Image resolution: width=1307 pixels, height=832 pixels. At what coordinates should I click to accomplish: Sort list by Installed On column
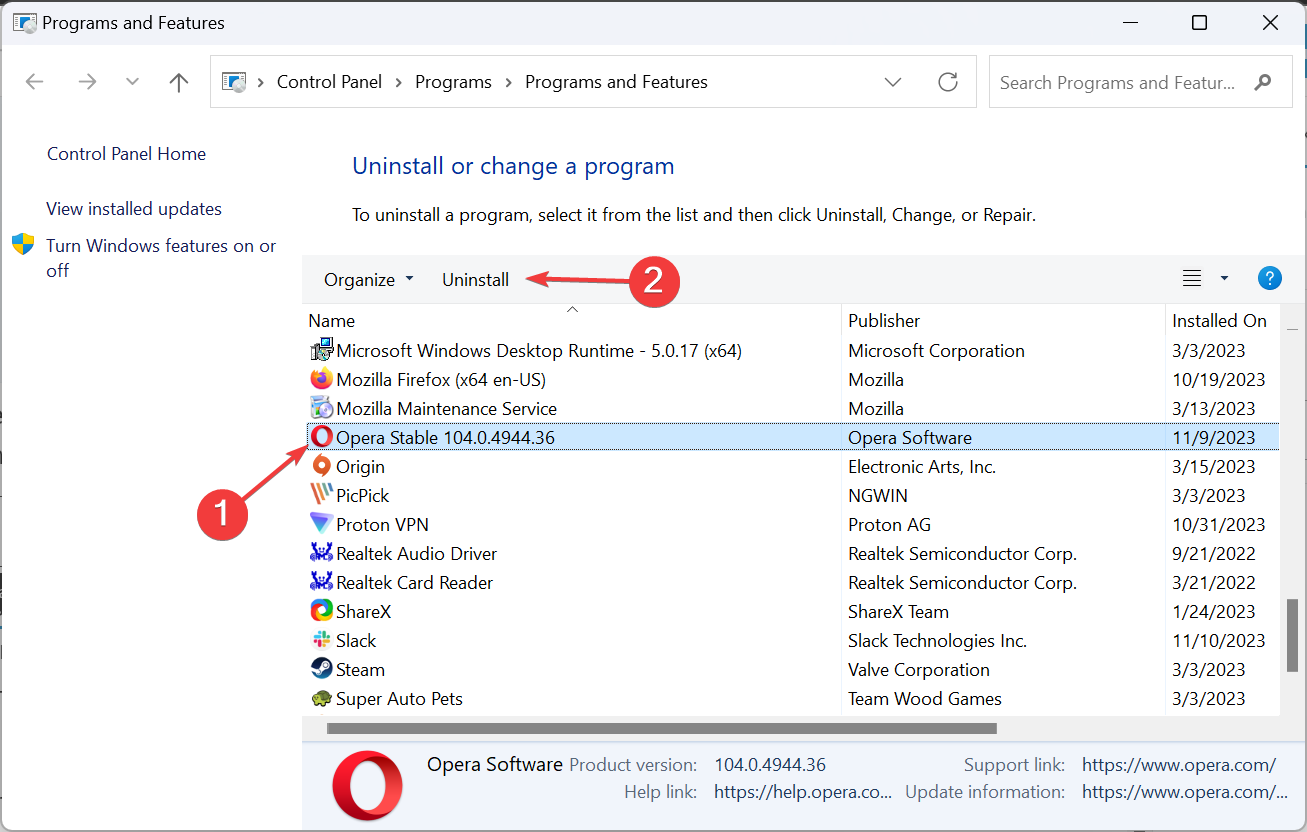(1219, 321)
